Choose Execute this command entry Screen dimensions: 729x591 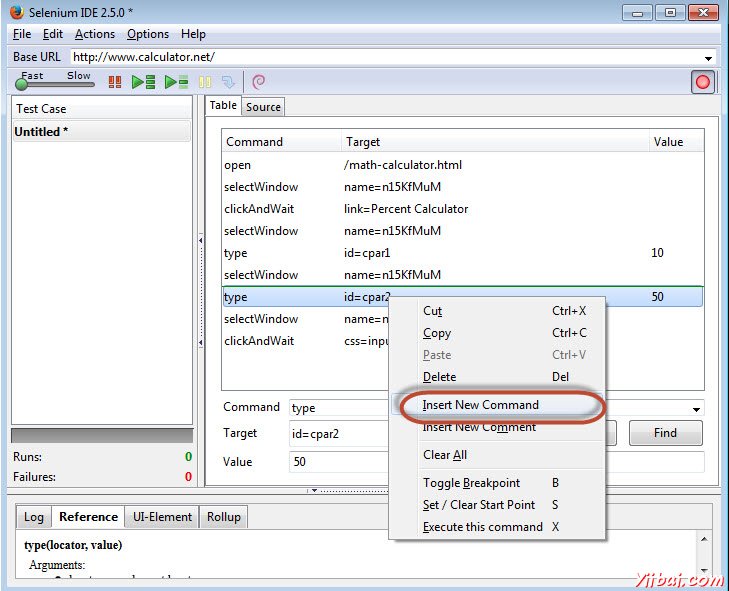pyautogui.click(x=497, y=527)
